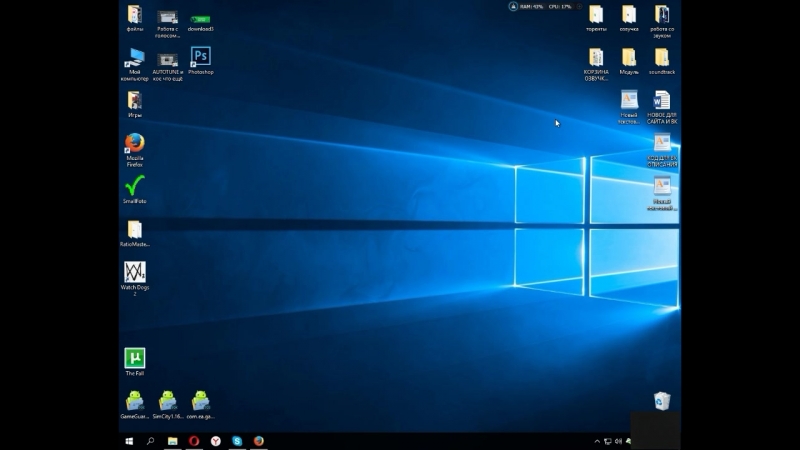Switch to Firefox on the taskbar
Image resolution: width=800 pixels, height=450 pixels.
259,441
